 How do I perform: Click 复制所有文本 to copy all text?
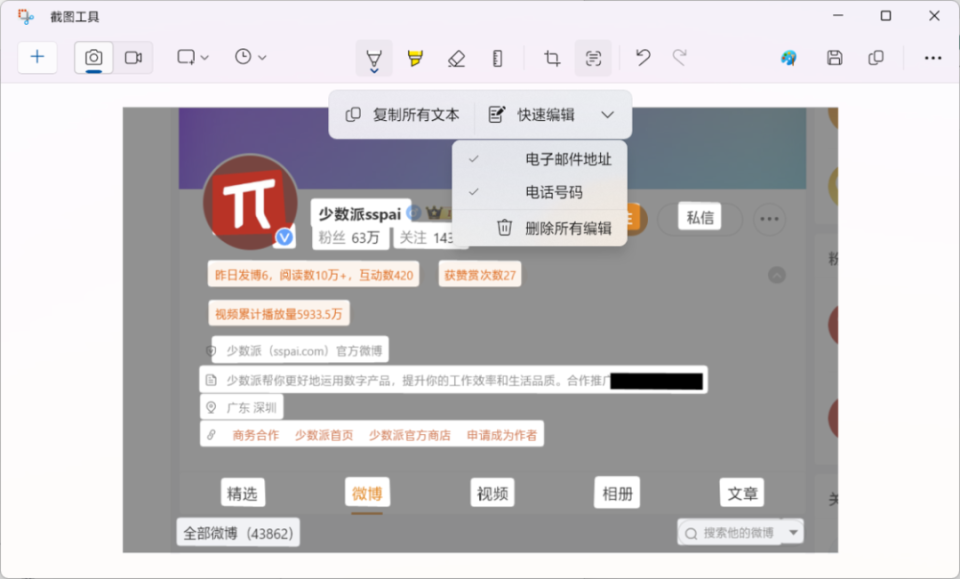tap(403, 114)
